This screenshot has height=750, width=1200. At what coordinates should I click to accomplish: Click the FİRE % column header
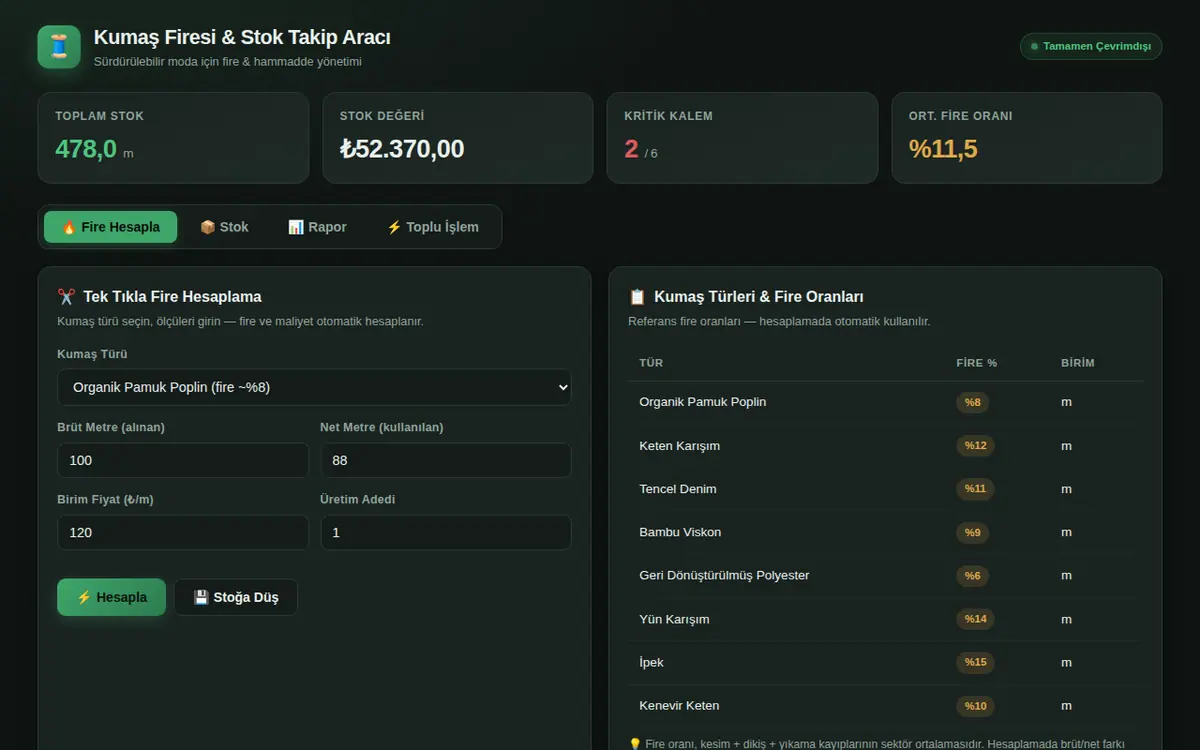976,363
